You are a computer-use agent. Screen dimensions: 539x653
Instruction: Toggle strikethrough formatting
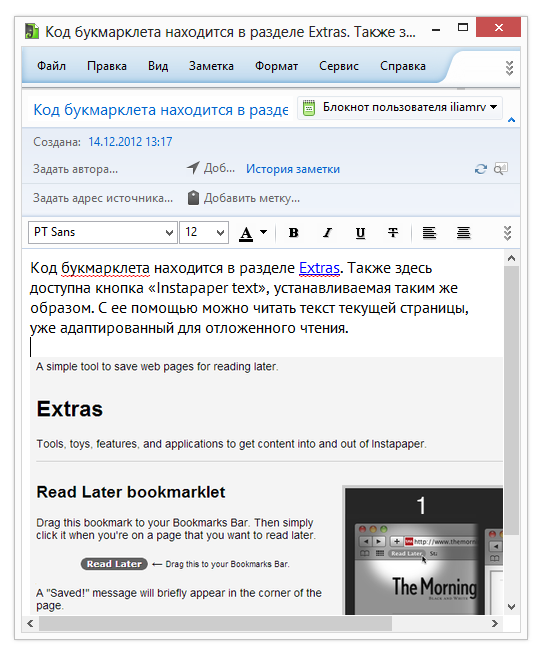[393, 233]
